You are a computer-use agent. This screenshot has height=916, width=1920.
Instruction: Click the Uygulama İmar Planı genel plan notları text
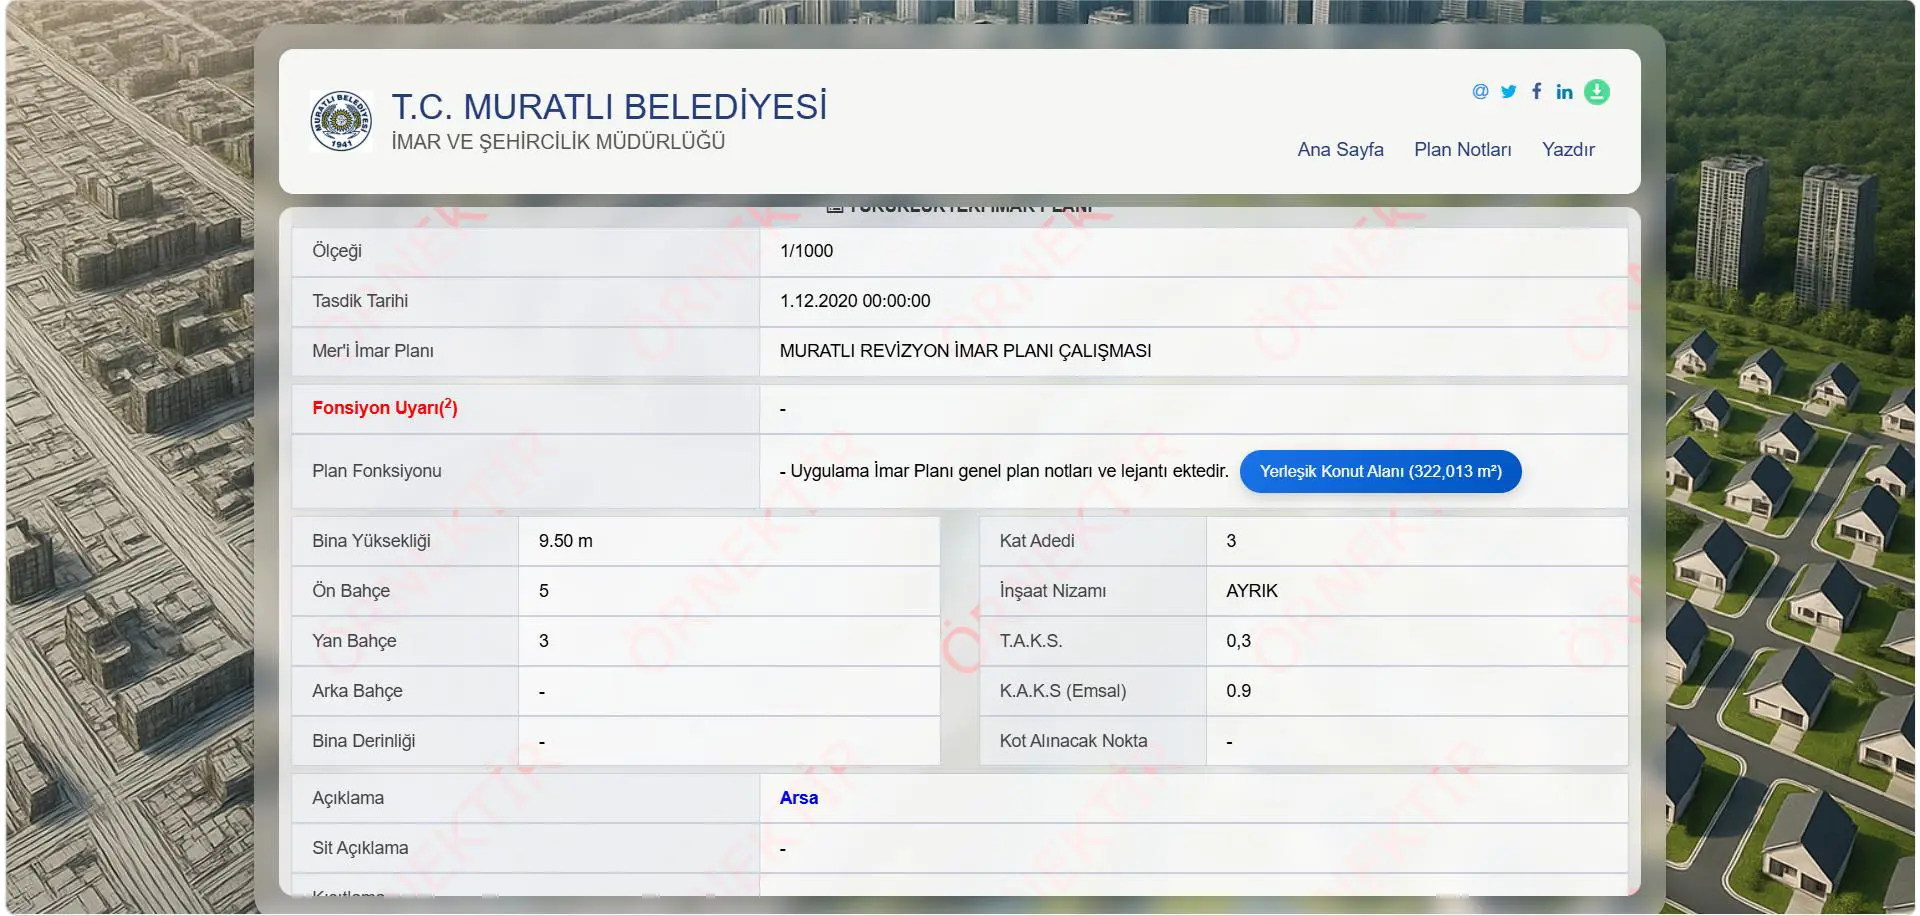coord(1004,471)
